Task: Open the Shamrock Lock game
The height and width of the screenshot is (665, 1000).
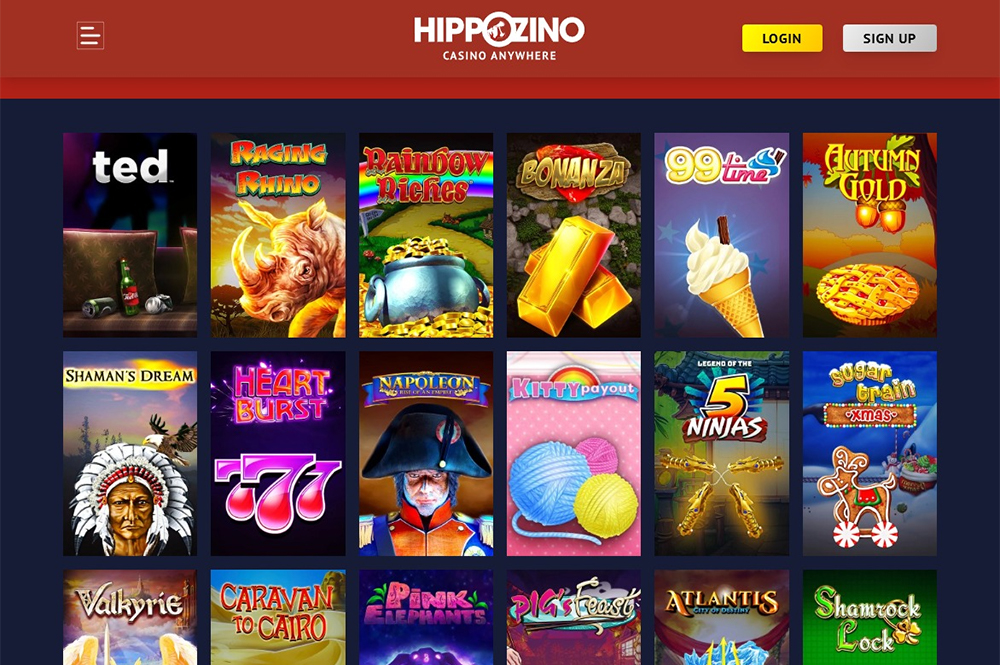Action: 870,617
